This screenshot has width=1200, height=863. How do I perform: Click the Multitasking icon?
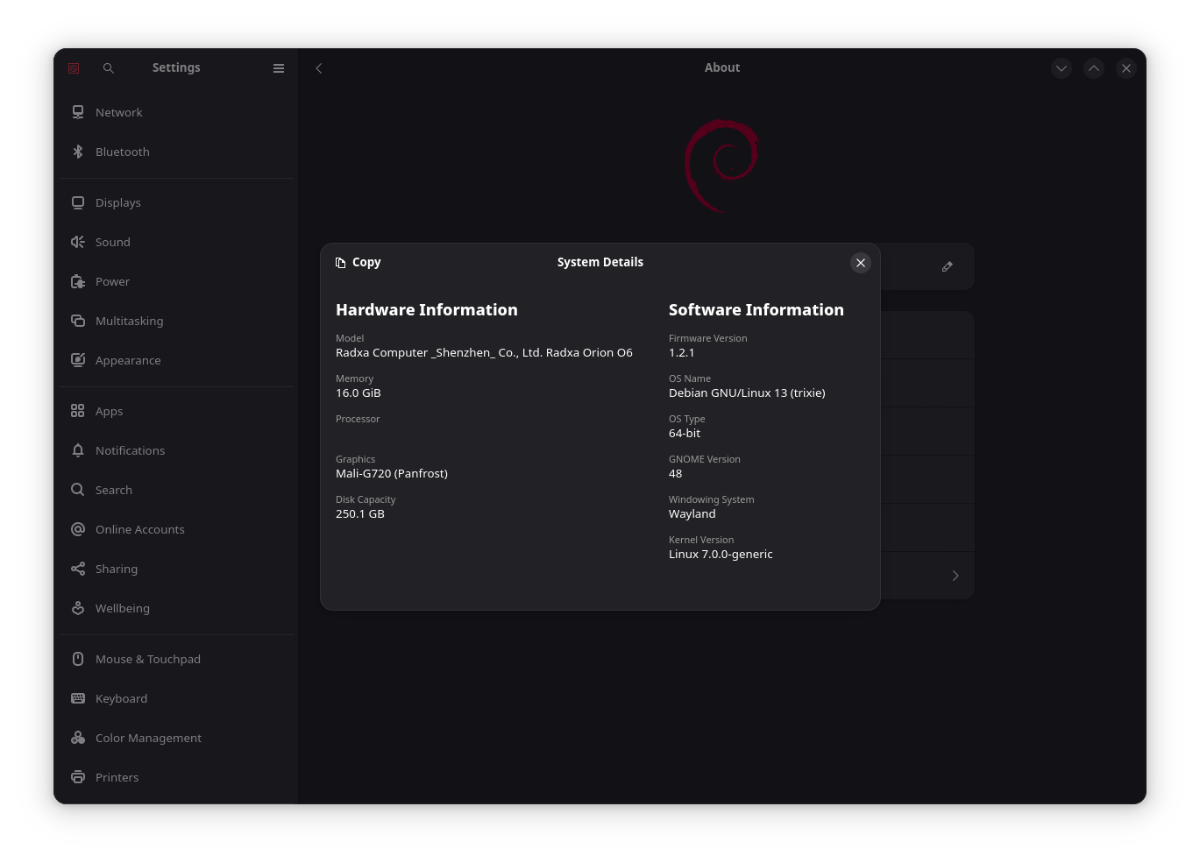point(78,321)
